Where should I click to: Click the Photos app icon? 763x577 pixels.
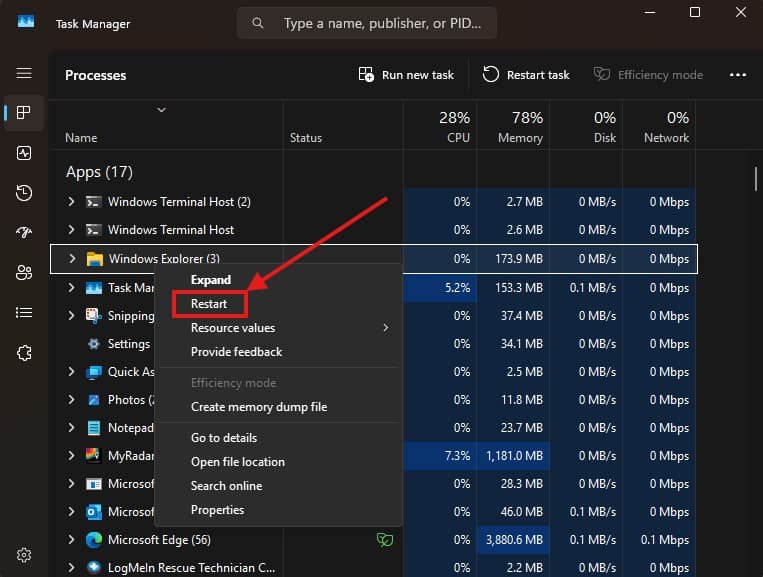click(x=94, y=400)
